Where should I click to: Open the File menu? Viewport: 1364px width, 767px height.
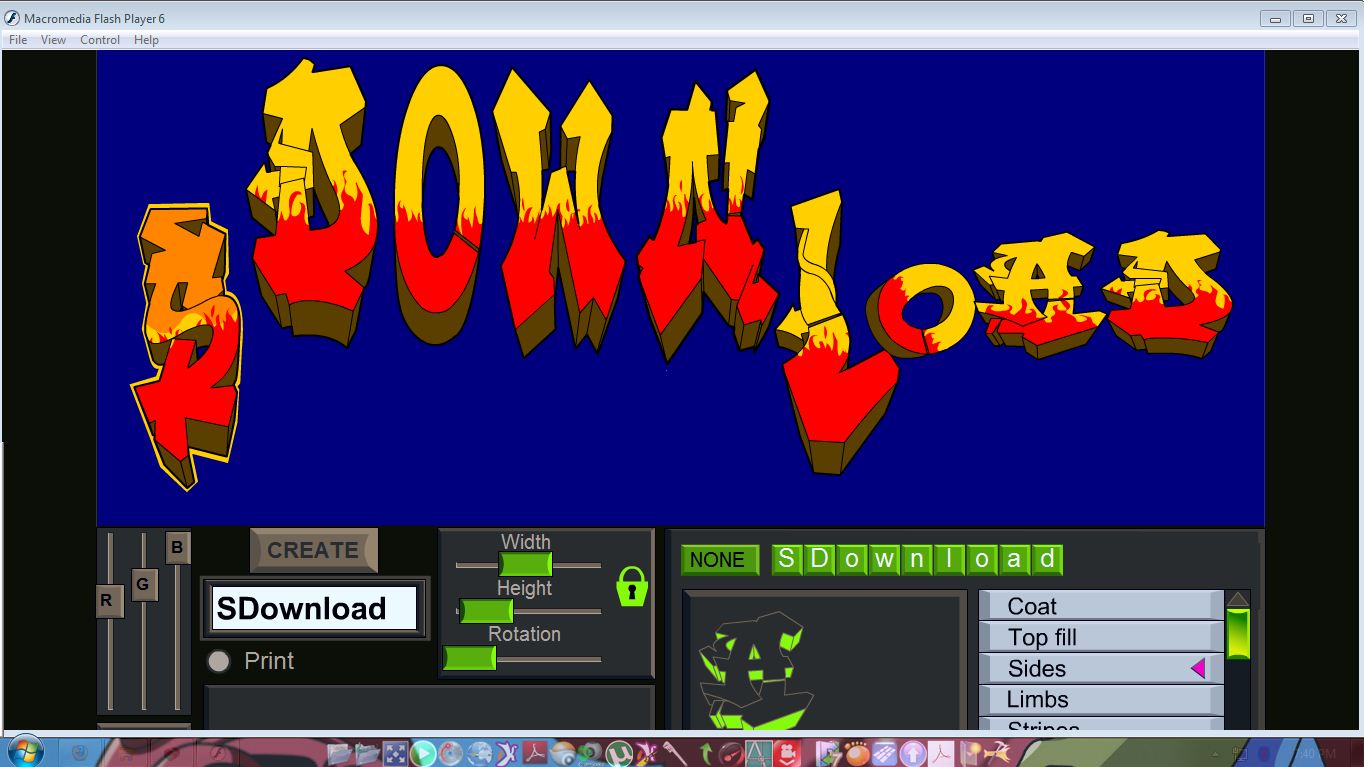(18, 40)
